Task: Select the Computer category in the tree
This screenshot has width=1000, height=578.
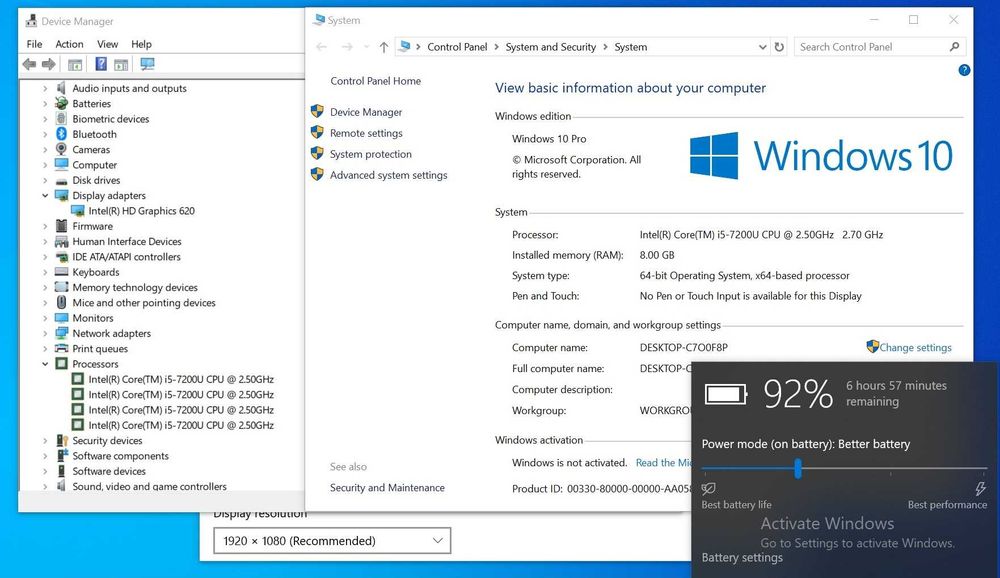Action: coord(94,165)
